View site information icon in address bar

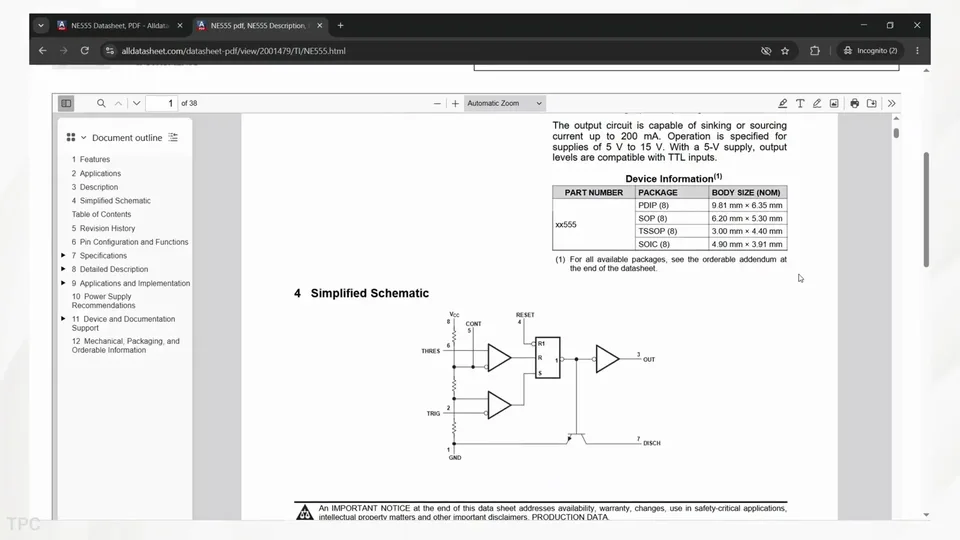point(110,51)
